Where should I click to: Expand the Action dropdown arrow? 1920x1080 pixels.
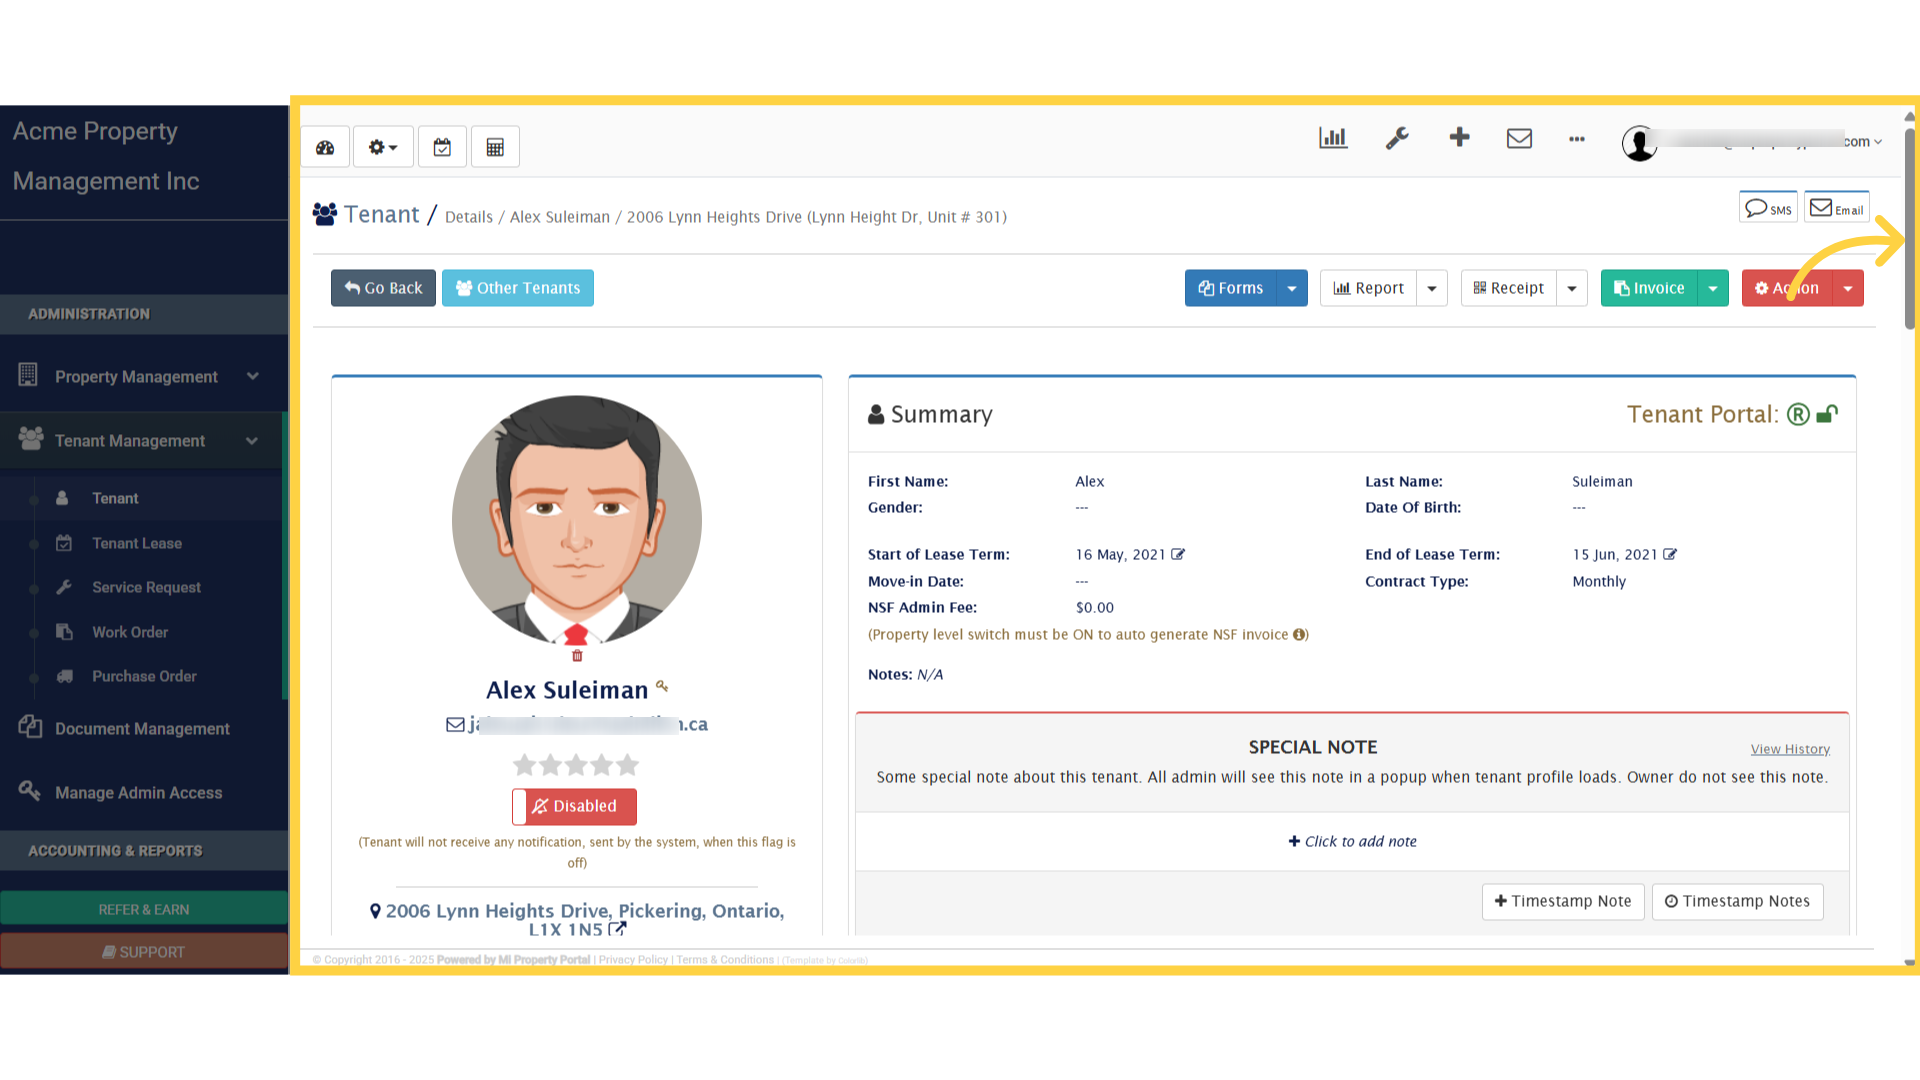pyautogui.click(x=1848, y=288)
